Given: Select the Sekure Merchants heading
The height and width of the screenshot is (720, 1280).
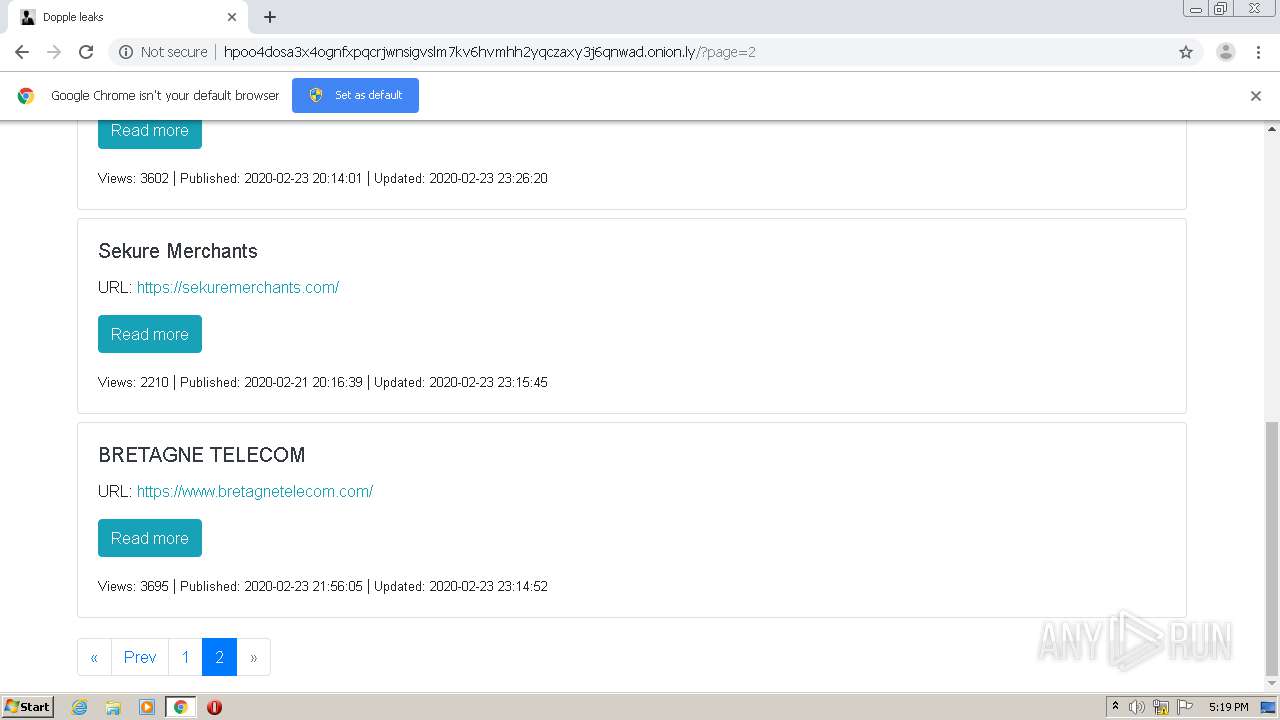Looking at the screenshot, I should pos(178,251).
